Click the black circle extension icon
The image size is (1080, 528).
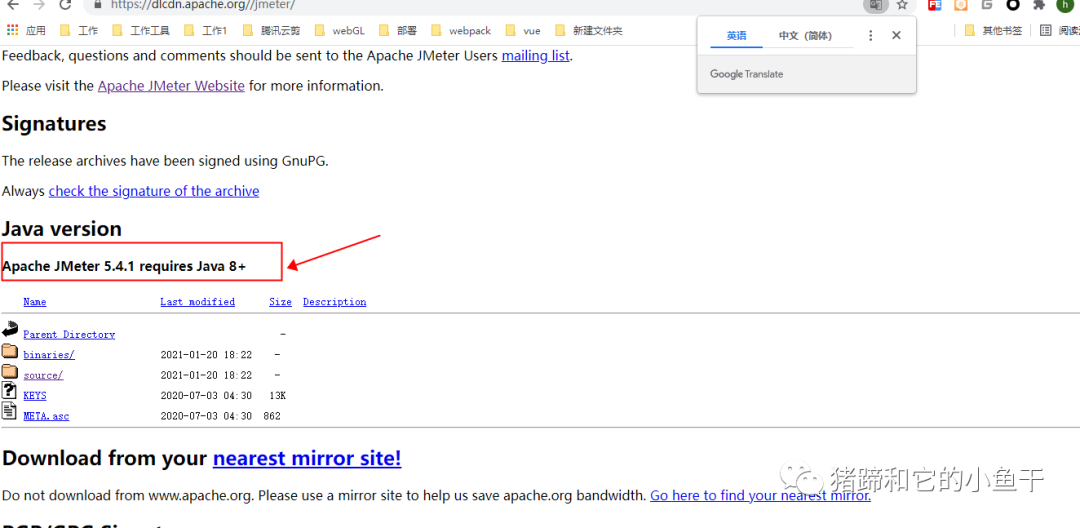1012,5
